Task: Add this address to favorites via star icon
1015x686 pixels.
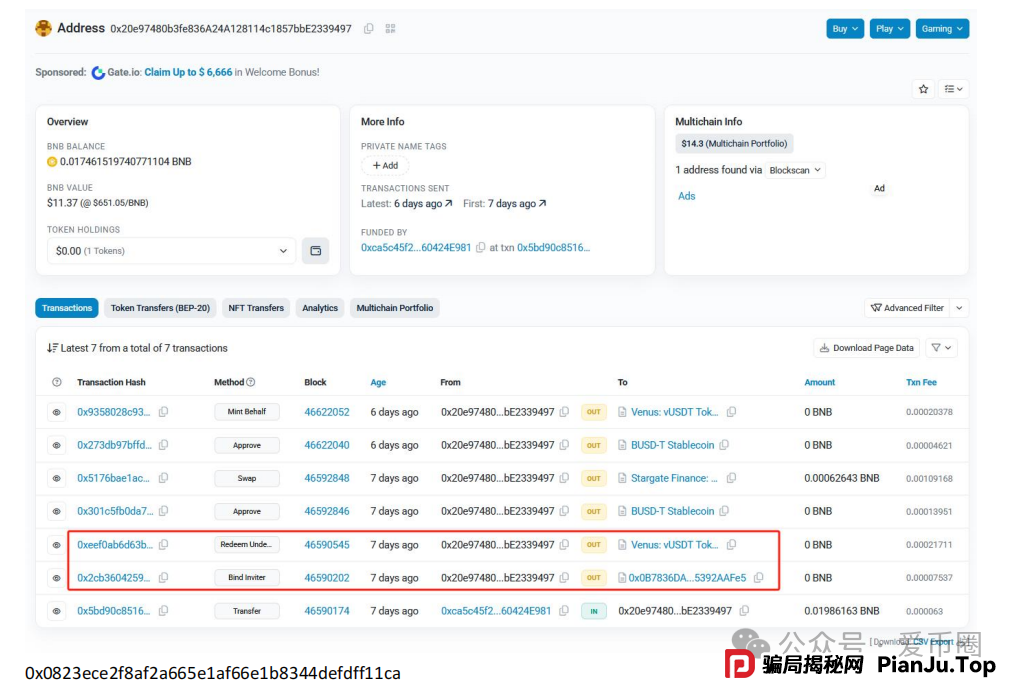Action: coord(923,89)
